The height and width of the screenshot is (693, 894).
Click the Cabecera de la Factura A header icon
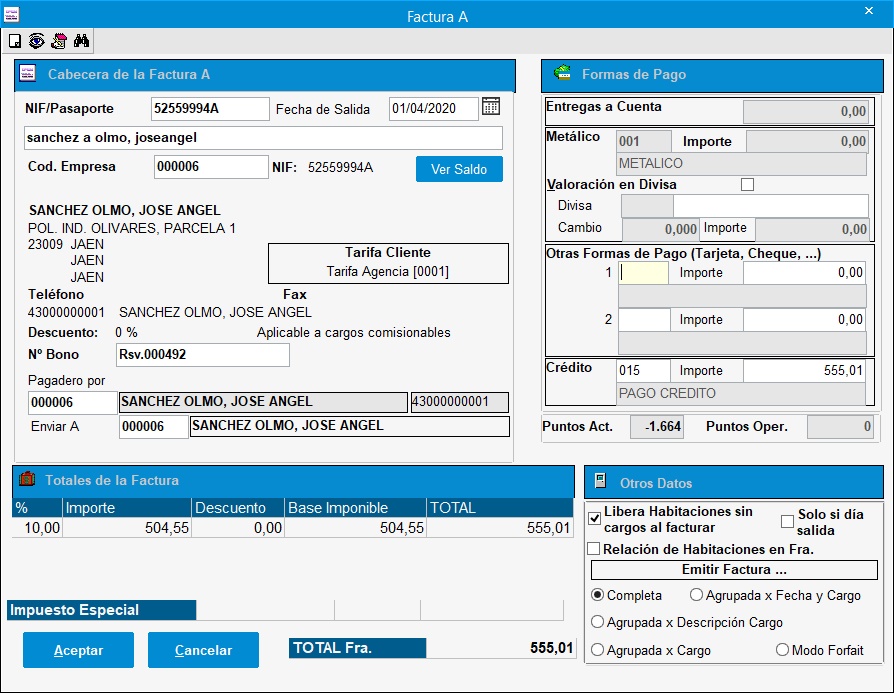[27, 74]
